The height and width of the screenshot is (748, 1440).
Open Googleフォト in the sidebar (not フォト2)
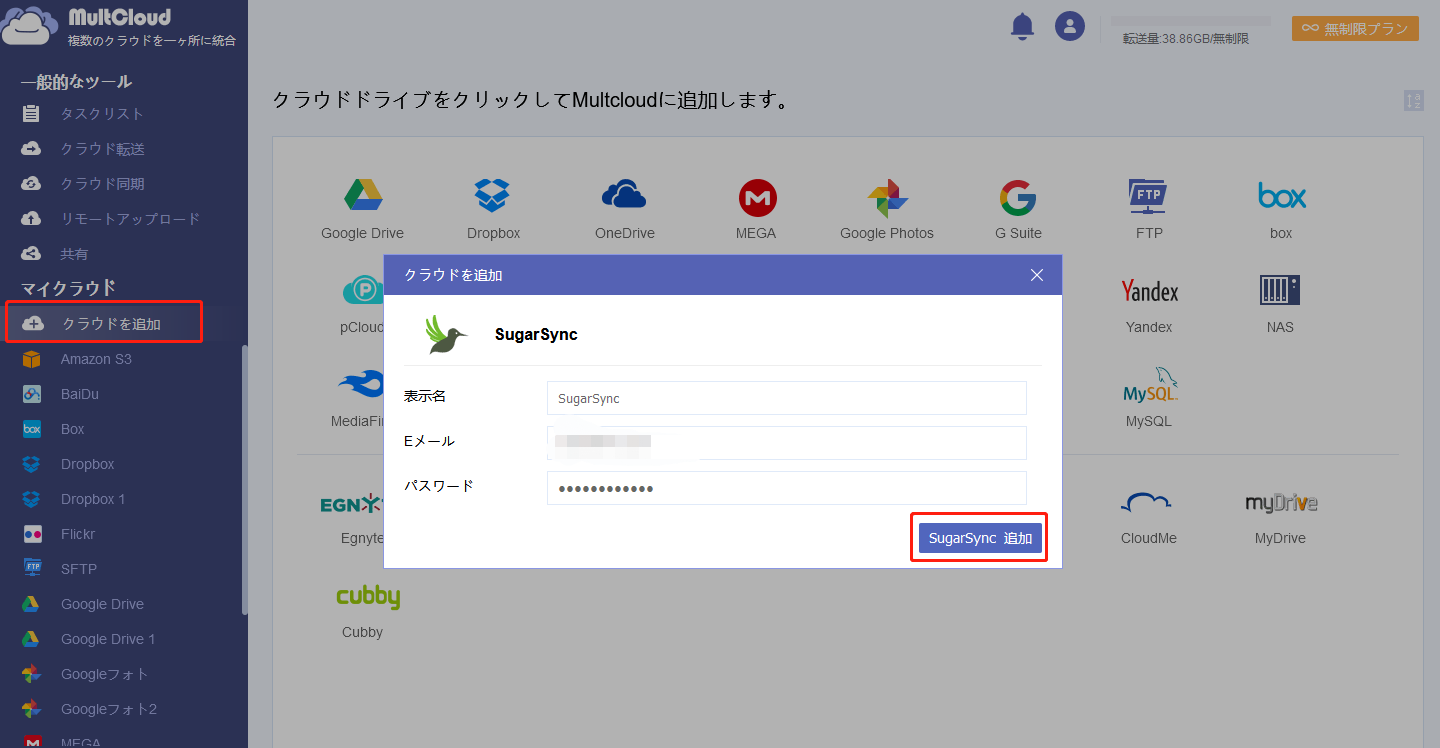pyautogui.click(x=104, y=674)
